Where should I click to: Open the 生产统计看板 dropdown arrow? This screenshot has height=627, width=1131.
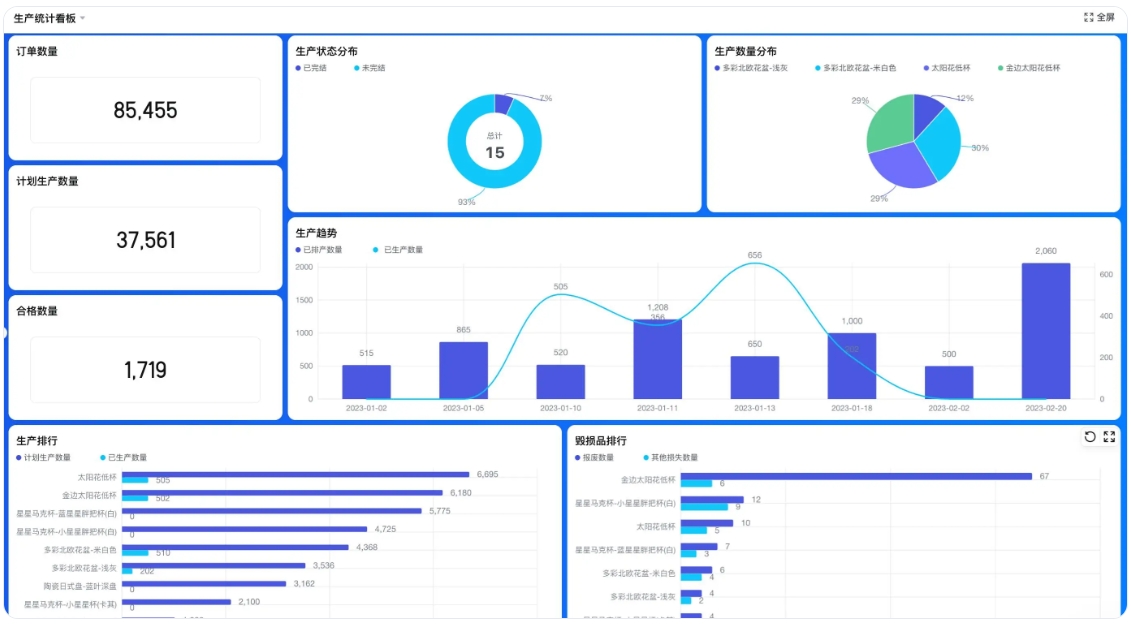click(x=83, y=18)
